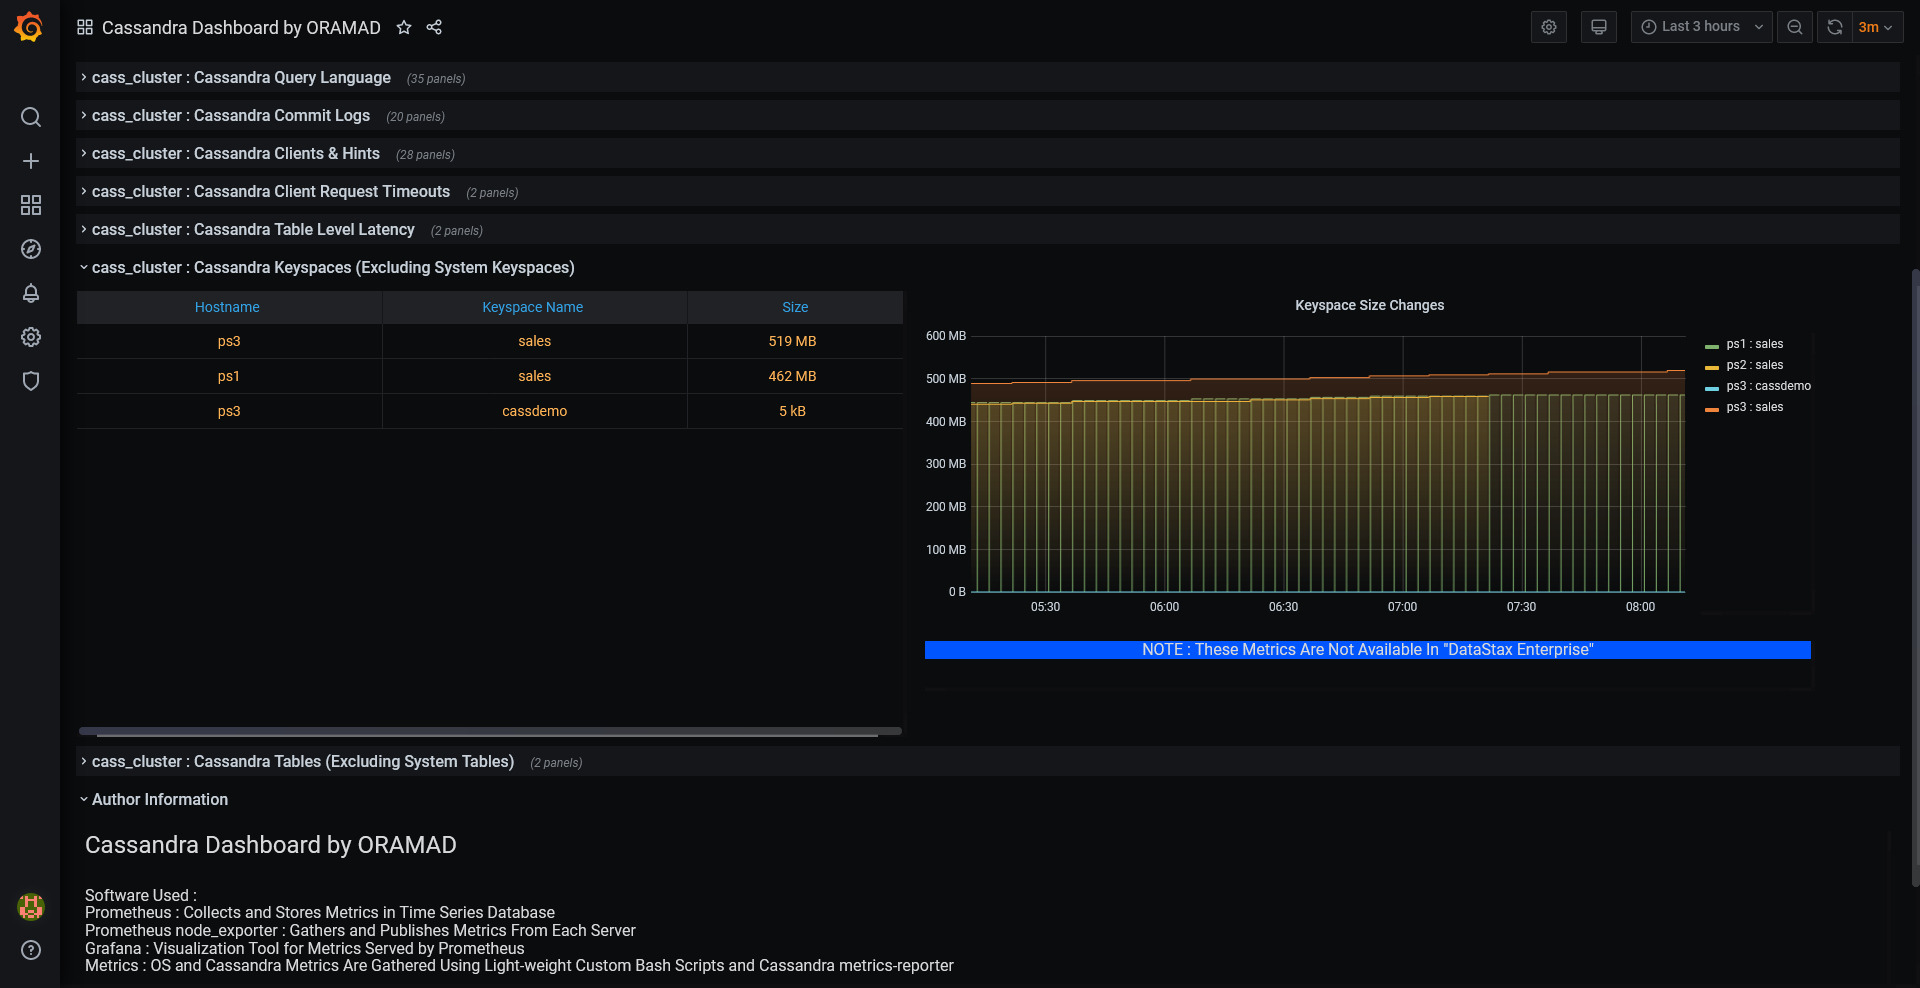Click the Grafana visualization tool description line
This screenshot has height=988, width=1920.
(305, 948)
